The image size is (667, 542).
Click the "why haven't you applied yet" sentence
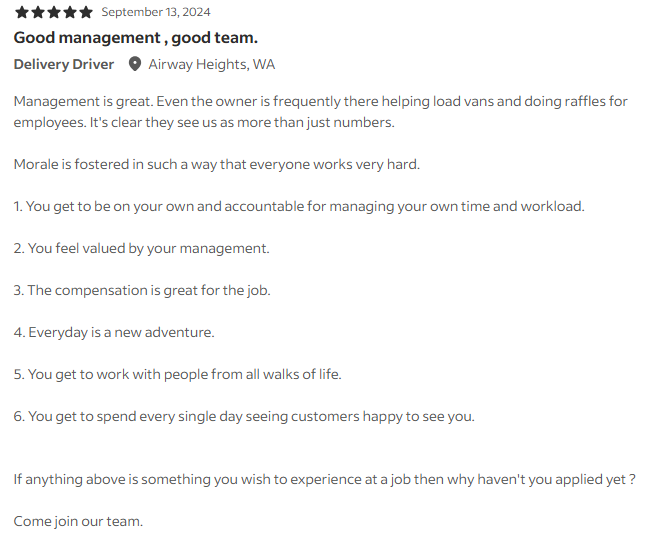pos(324,479)
